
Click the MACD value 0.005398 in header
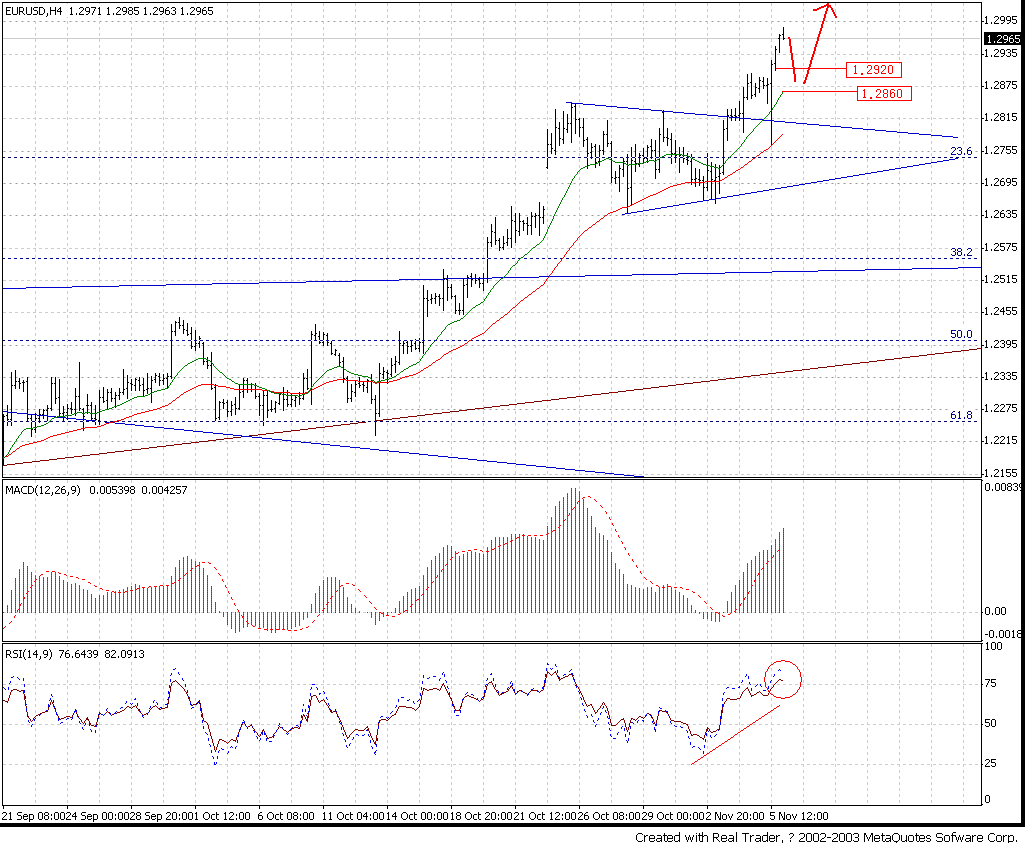tap(112, 490)
